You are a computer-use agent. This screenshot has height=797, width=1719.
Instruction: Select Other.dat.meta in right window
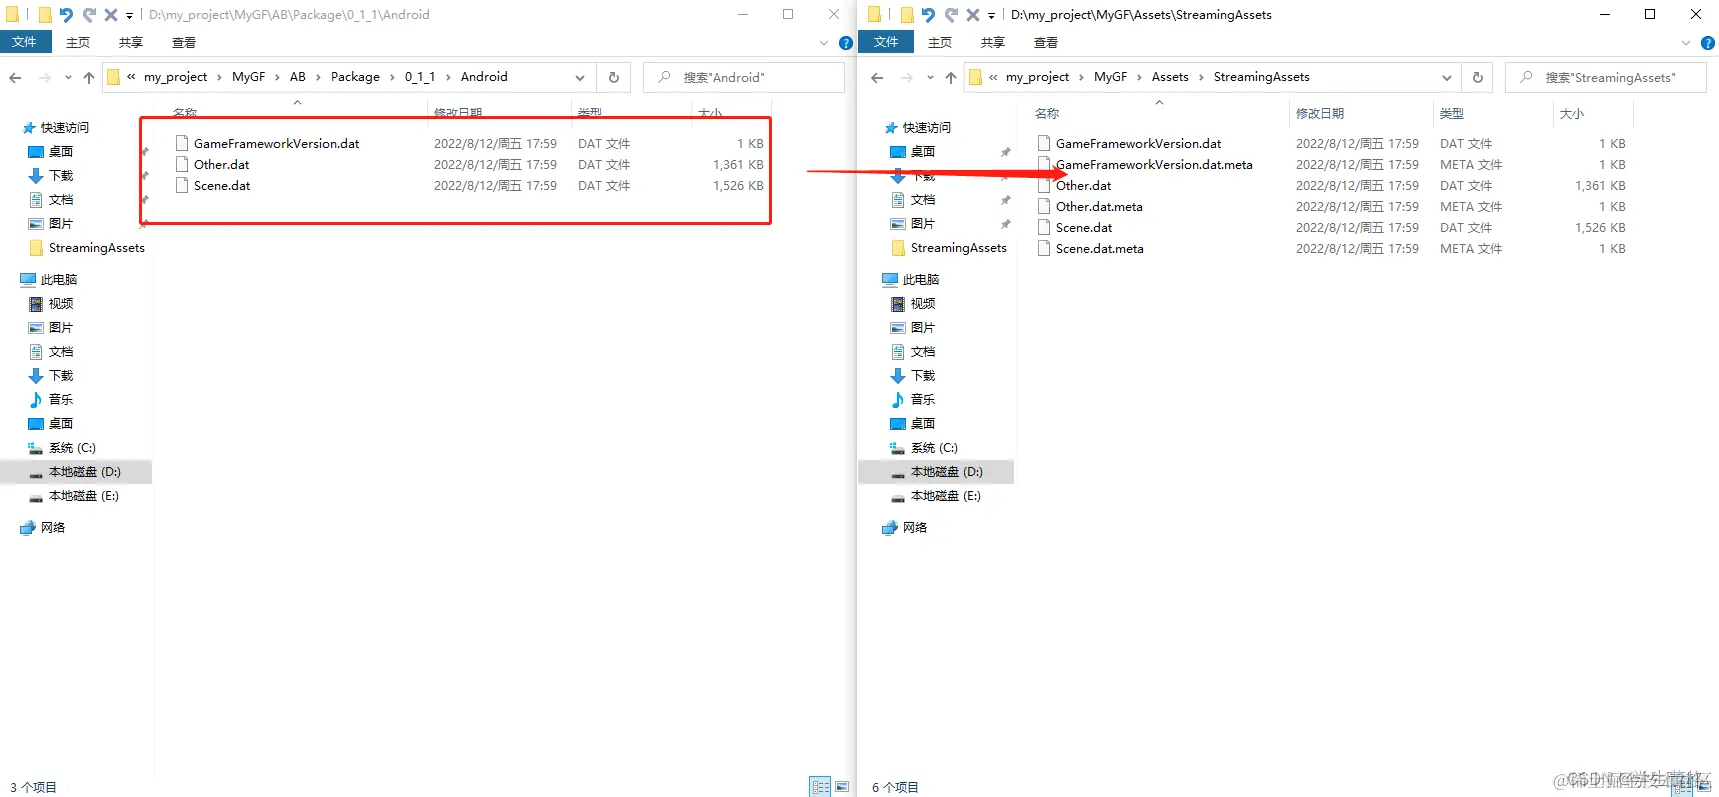(1099, 206)
